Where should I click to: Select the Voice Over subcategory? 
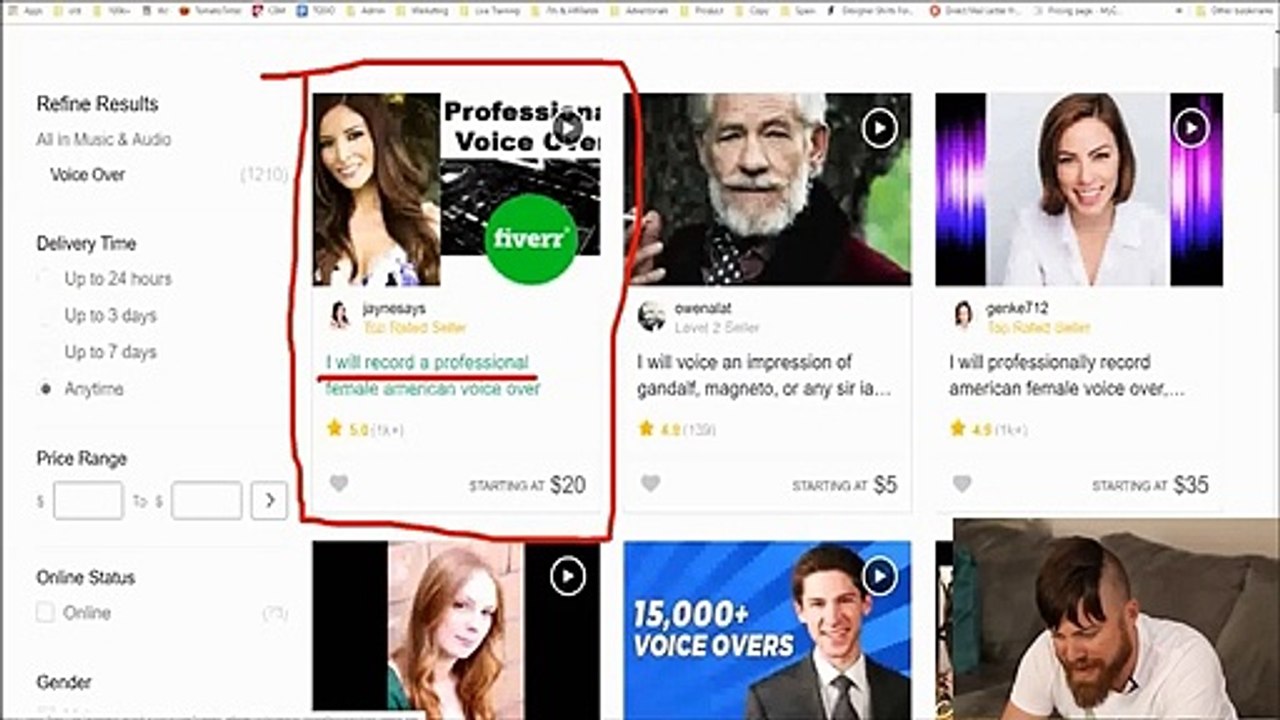[87, 175]
